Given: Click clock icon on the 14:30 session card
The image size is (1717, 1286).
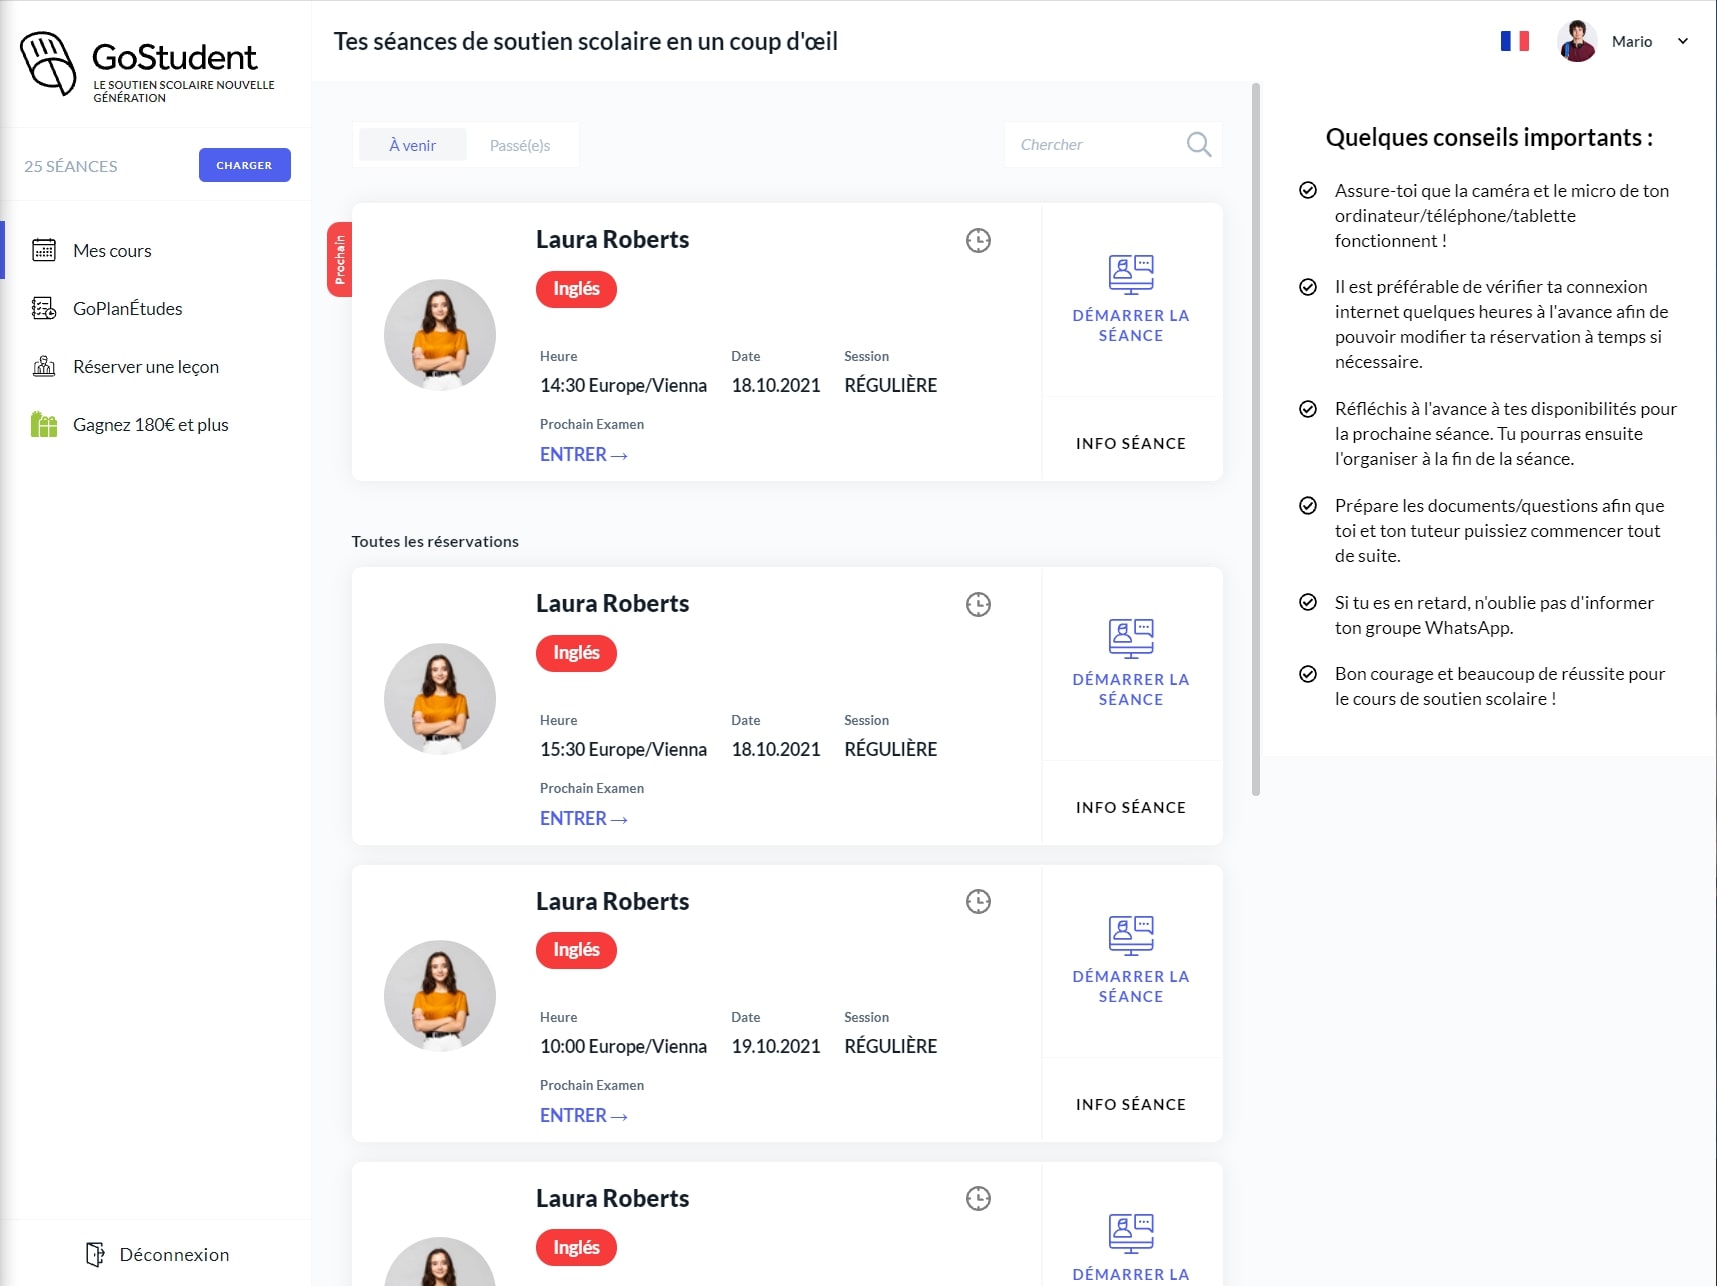Looking at the screenshot, I should (x=978, y=240).
